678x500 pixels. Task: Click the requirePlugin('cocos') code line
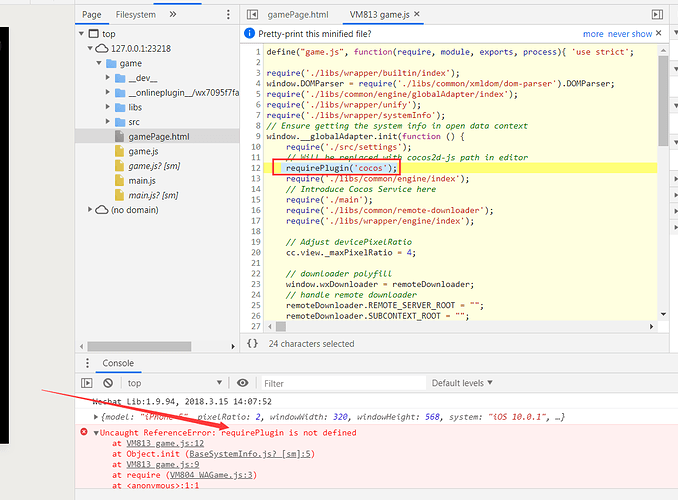click(341, 168)
